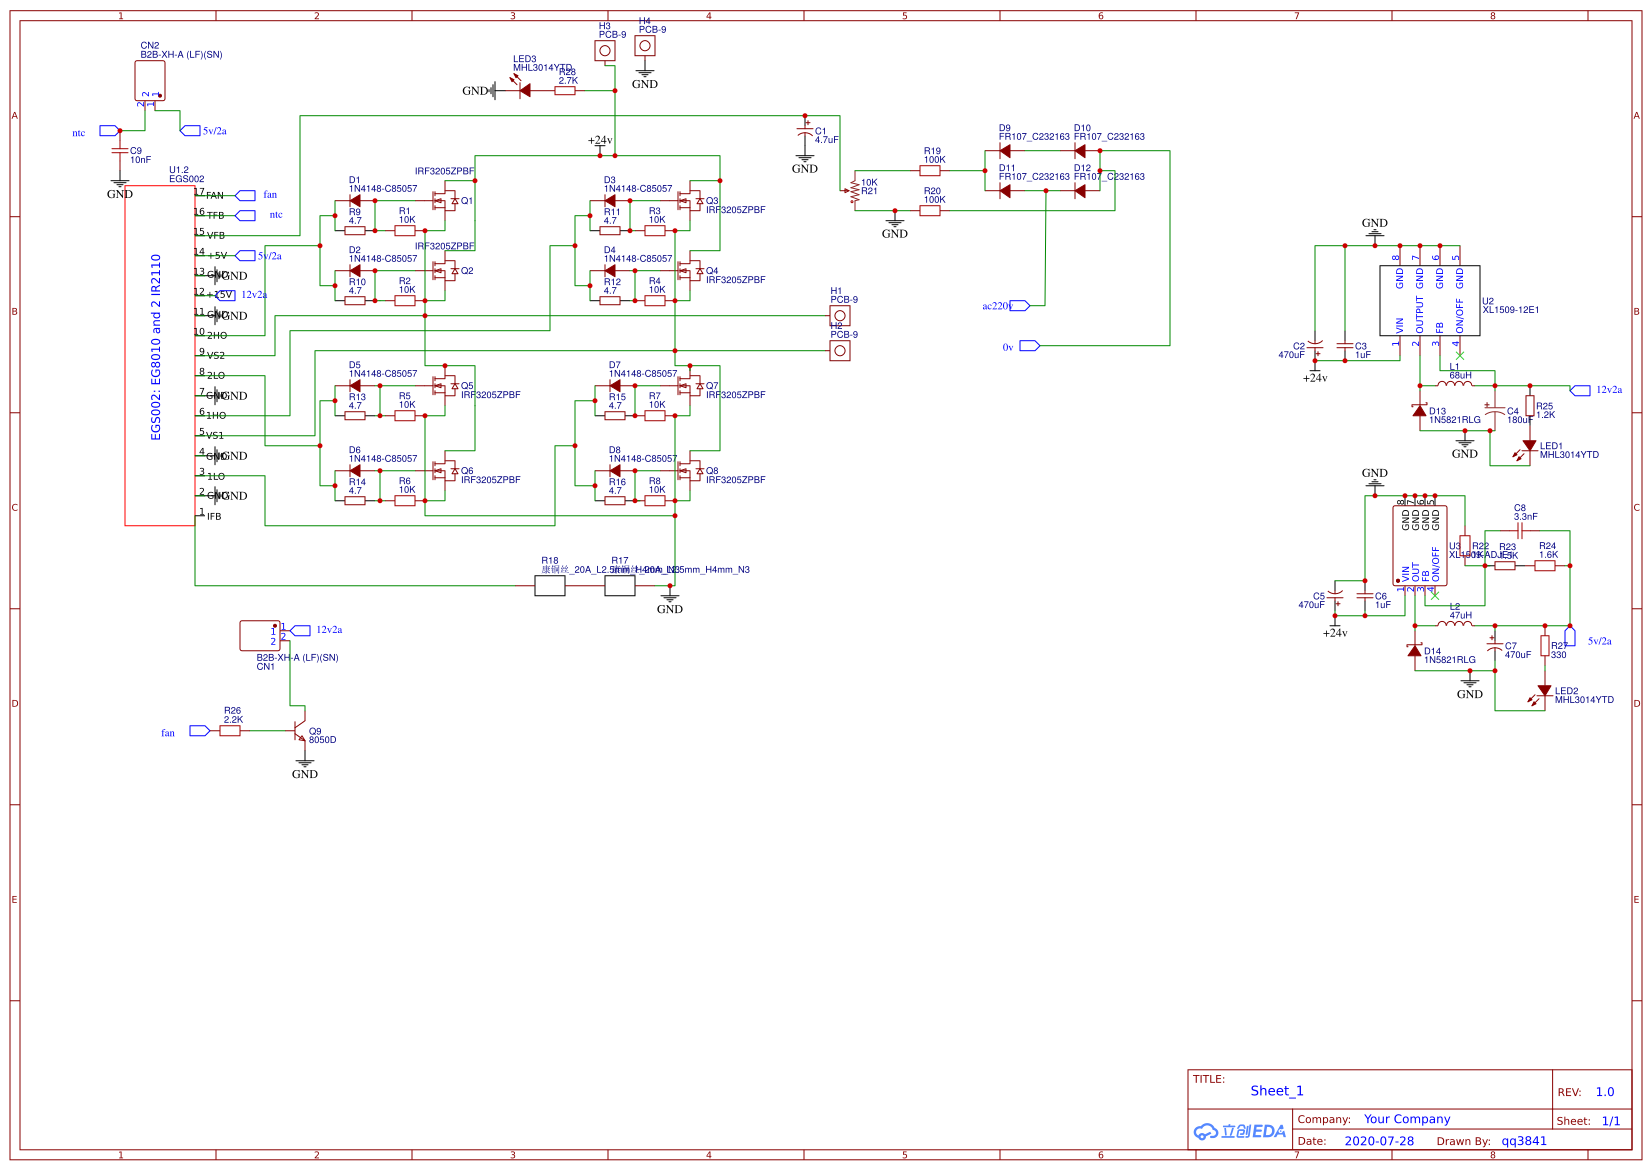Screen dimensions: 1652x1170
Task: Click the D7 1N4148 diode
Action: pos(614,386)
